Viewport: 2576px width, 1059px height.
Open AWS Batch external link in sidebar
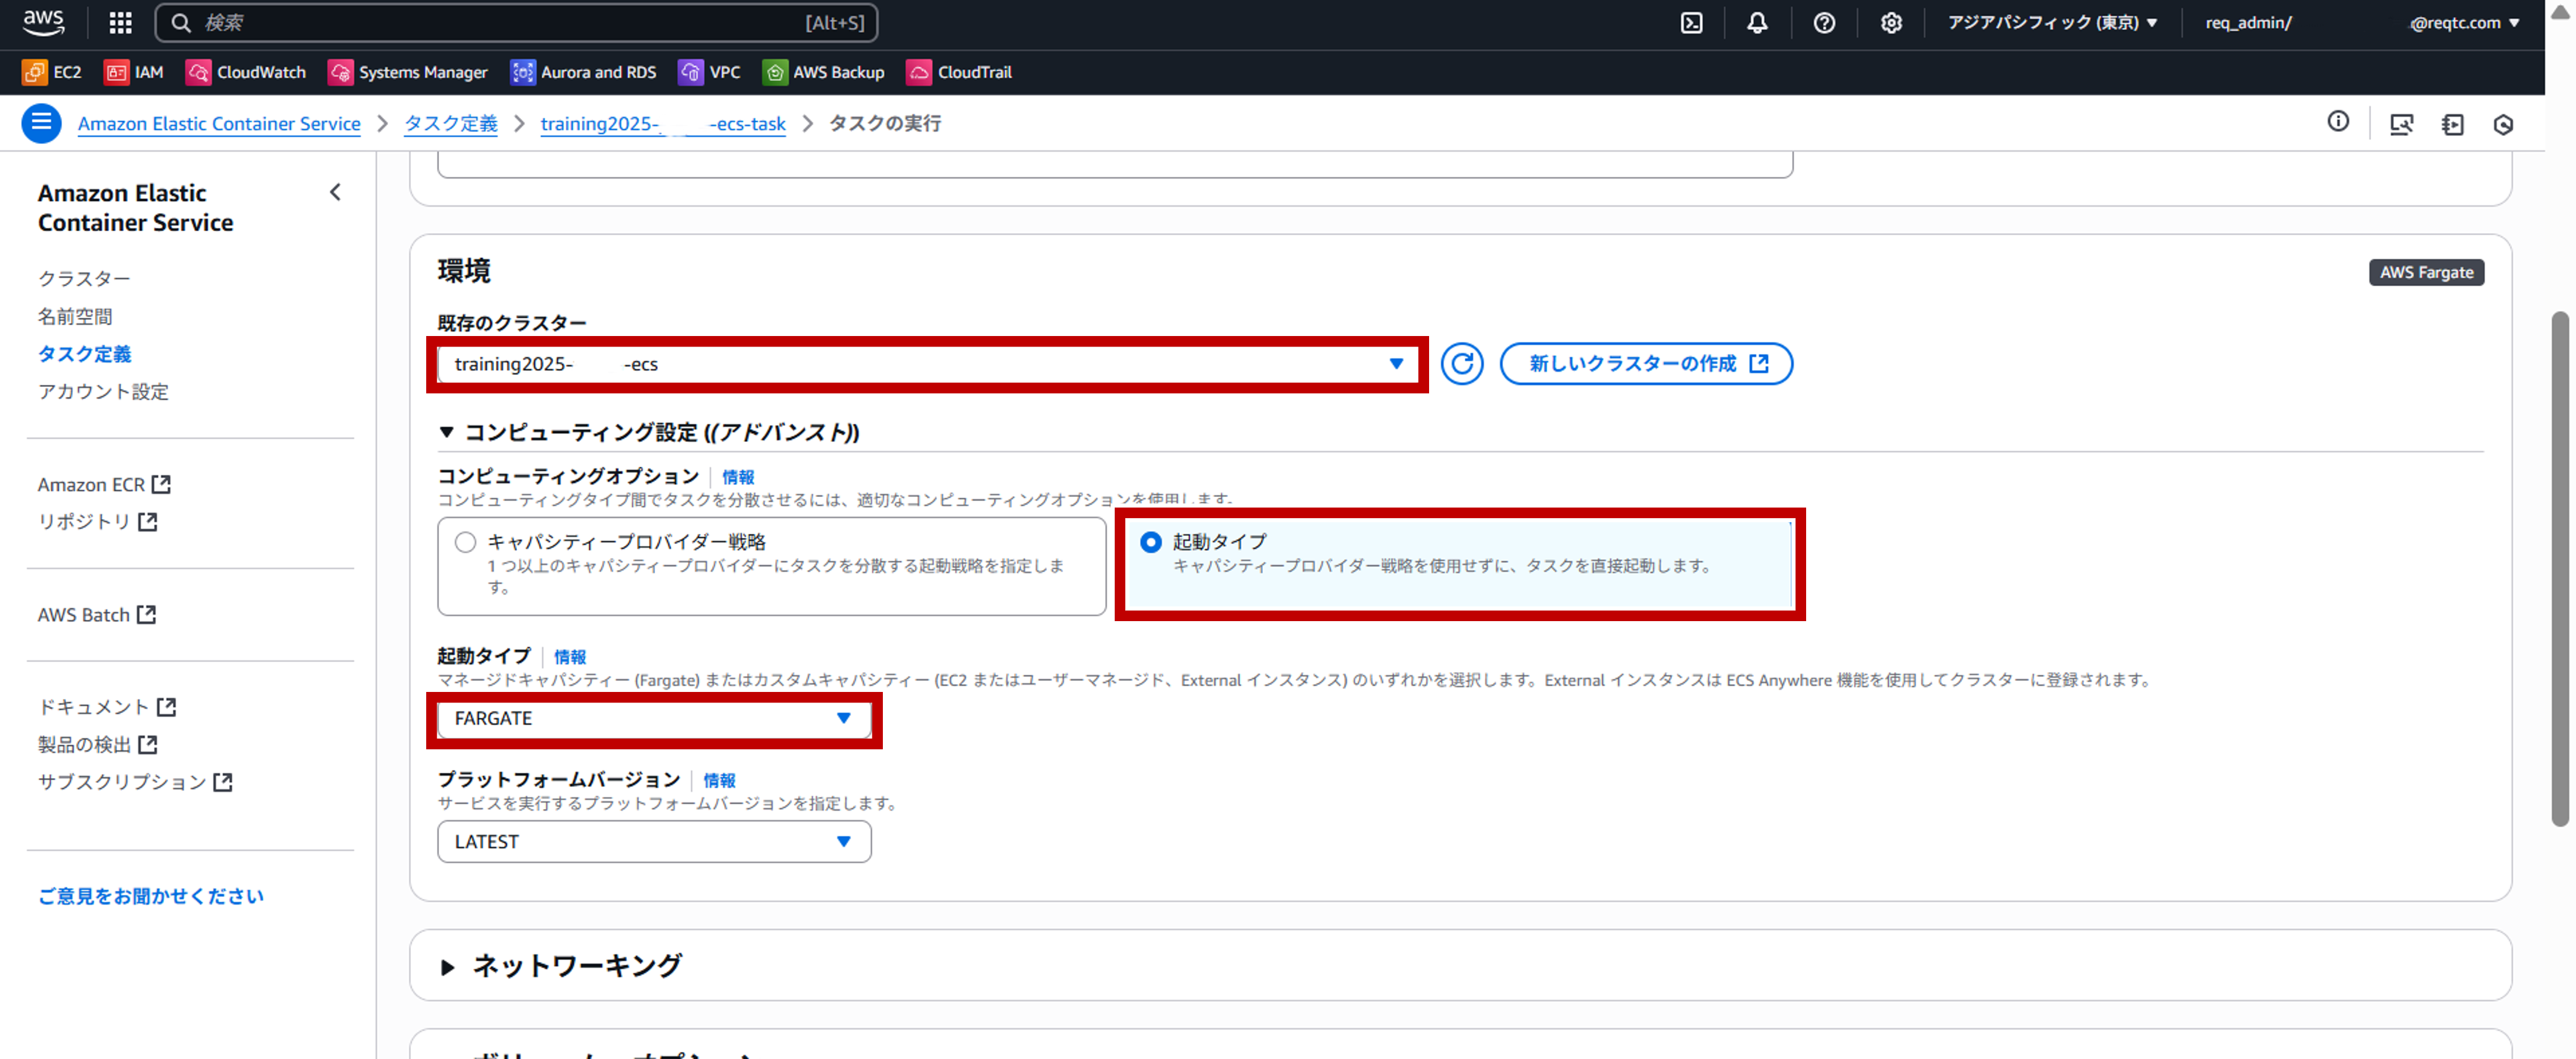97,615
